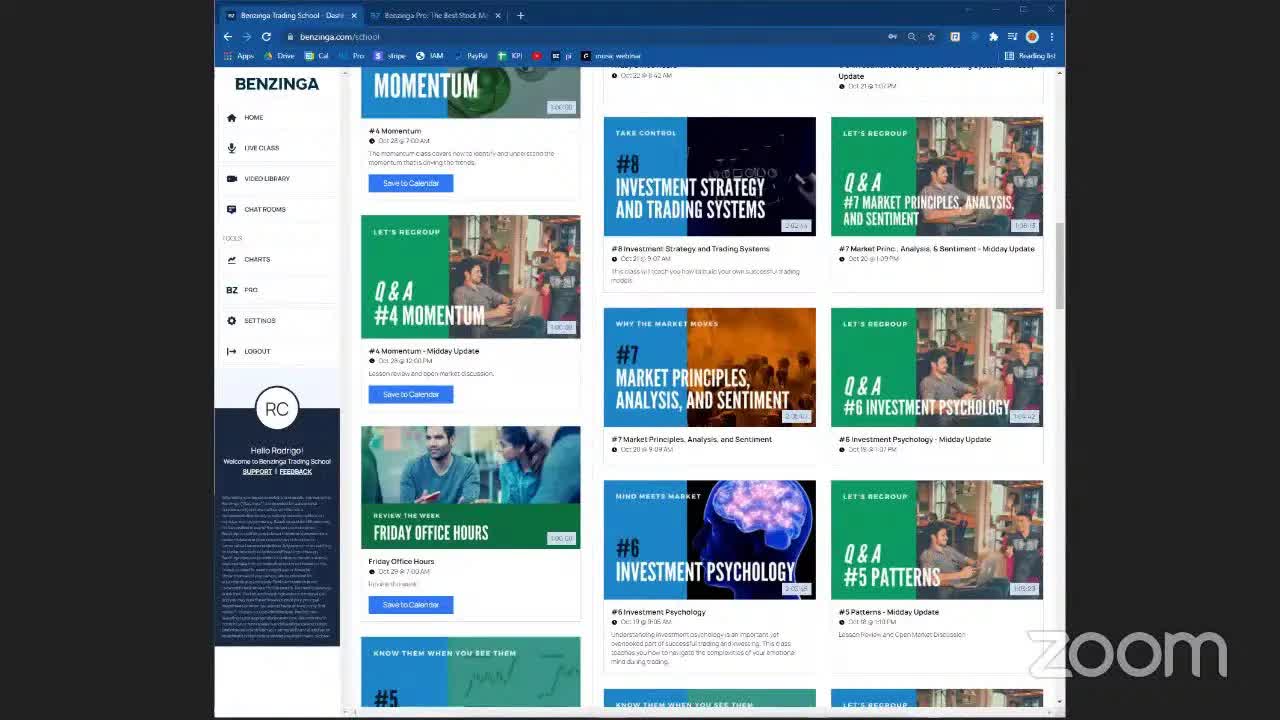1280x720 pixels.
Task: Open the Q&A #4 Momentum thumbnail
Action: pyautogui.click(x=470, y=277)
